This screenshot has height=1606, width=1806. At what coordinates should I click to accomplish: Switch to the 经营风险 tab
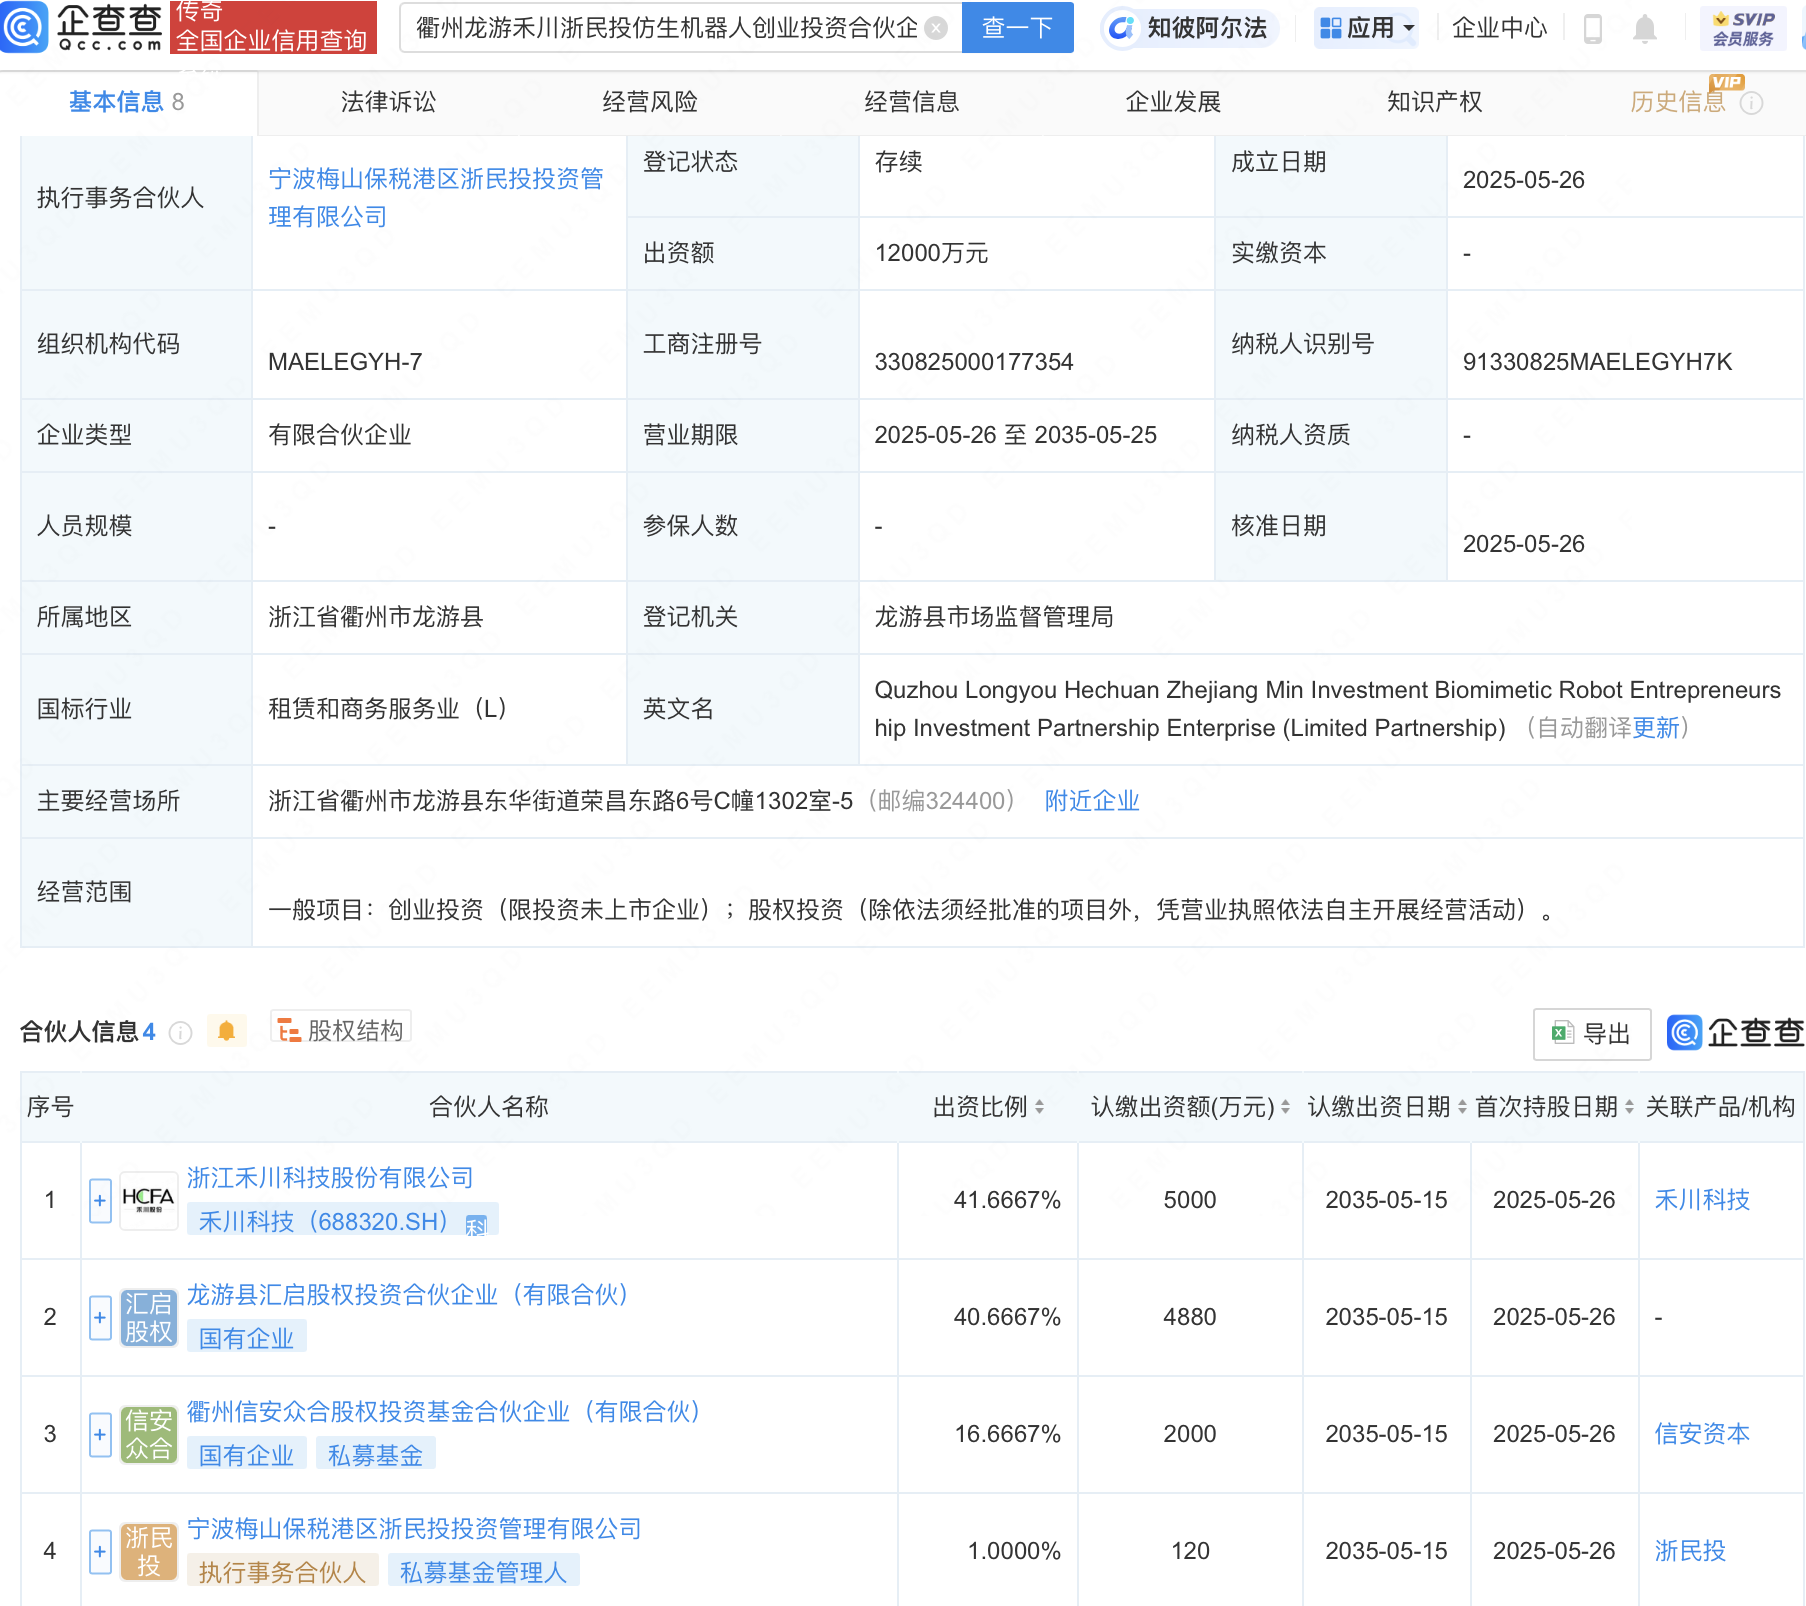click(x=650, y=102)
